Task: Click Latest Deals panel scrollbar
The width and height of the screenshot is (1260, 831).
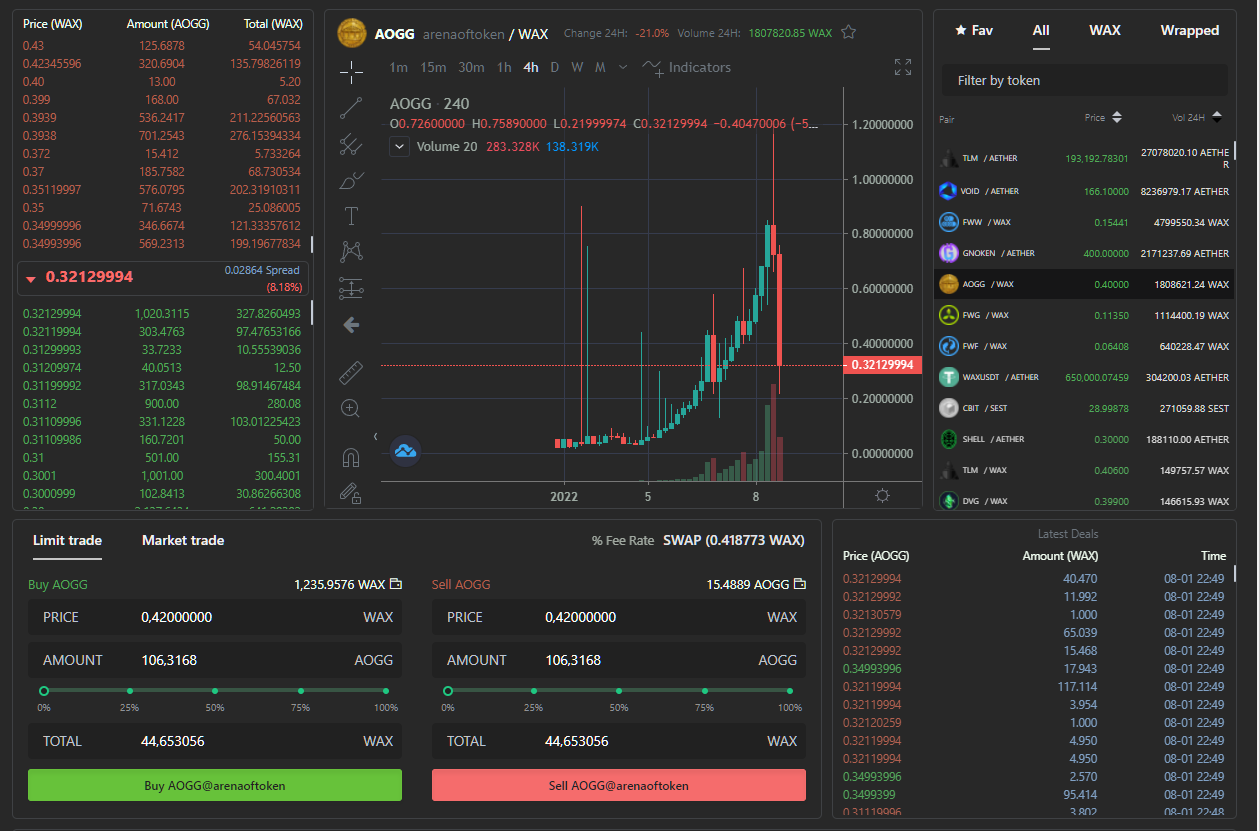Action: click(x=1234, y=573)
